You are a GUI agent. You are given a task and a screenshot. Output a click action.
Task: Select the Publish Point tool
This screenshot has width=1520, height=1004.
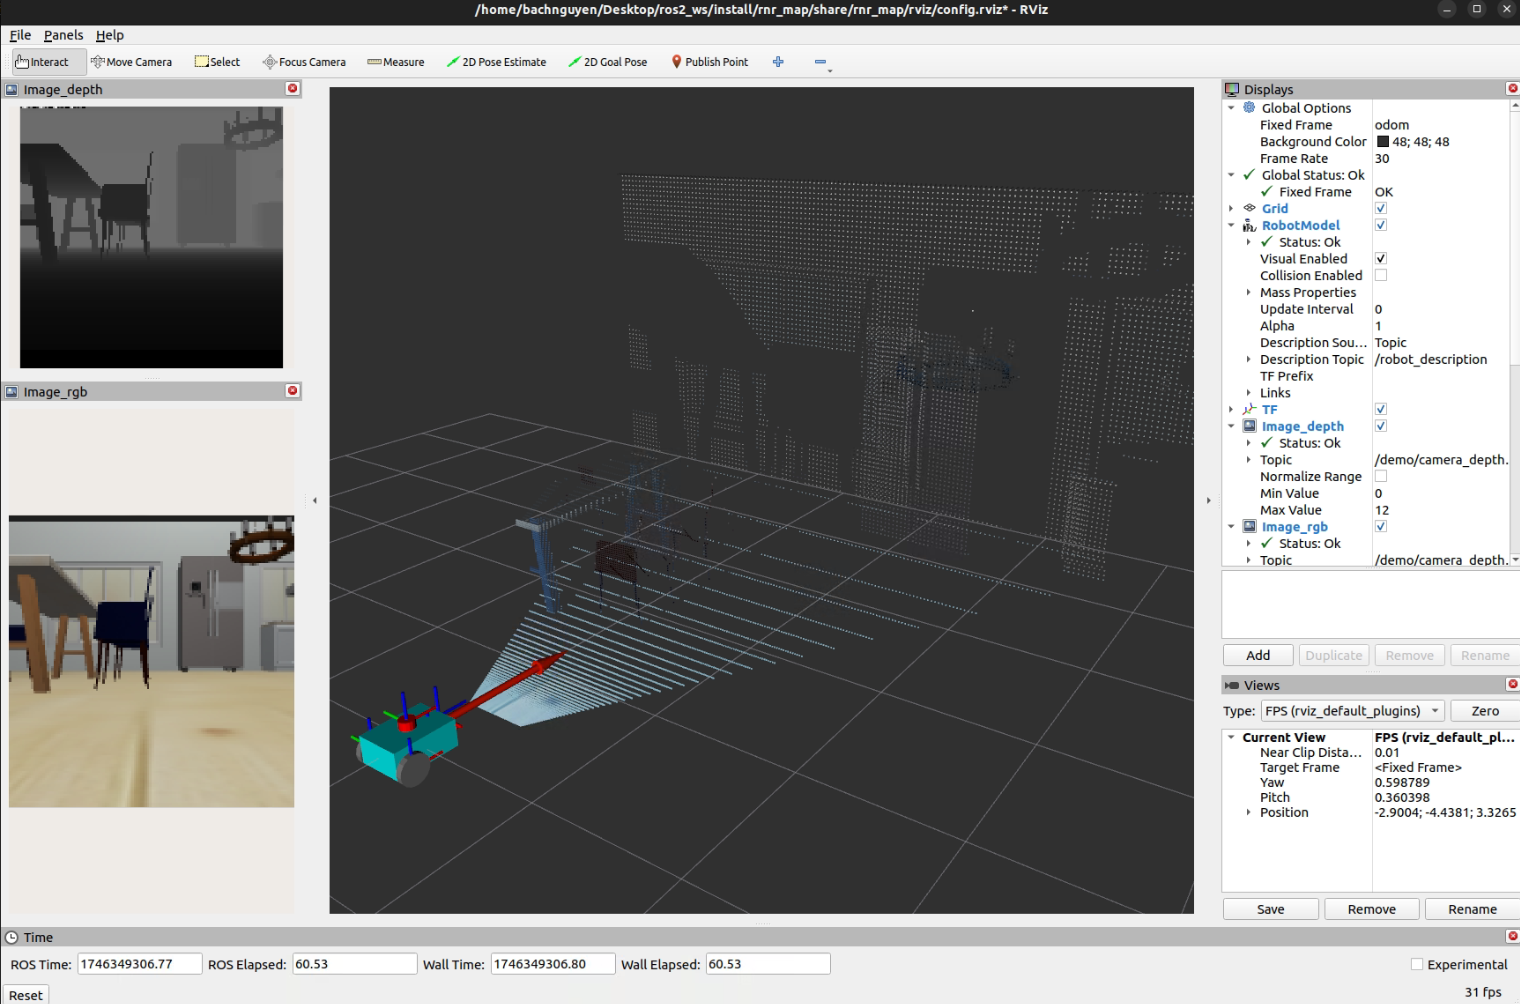click(x=709, y=62)
